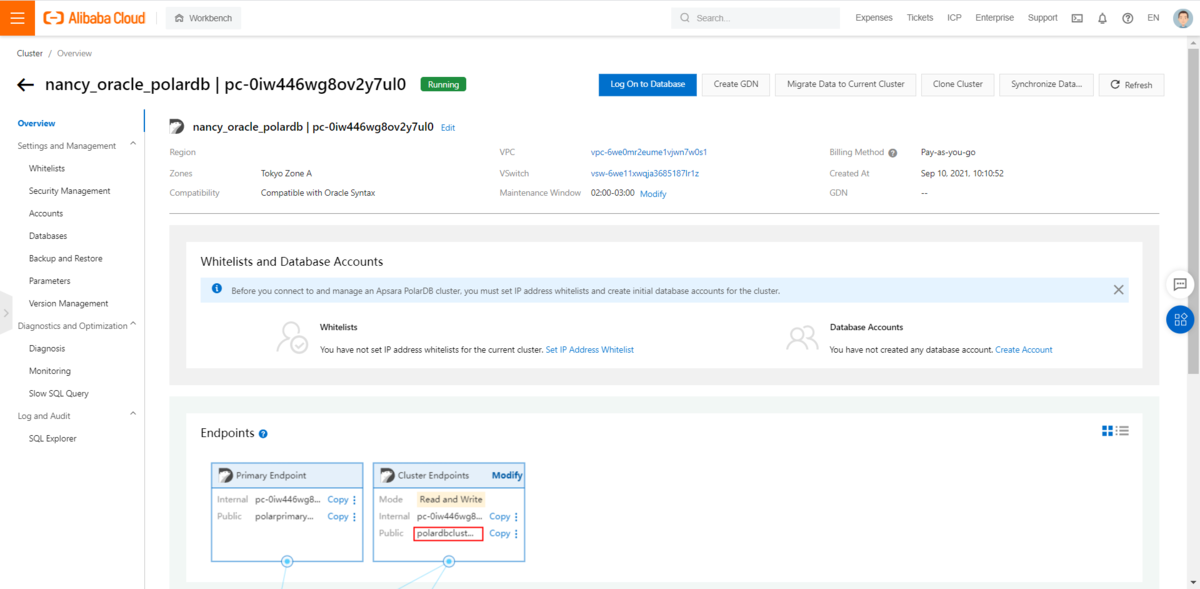Show the Endpoints help tooltip icon
This screenshot has width=1200, height=589.
tap(263, 434)
